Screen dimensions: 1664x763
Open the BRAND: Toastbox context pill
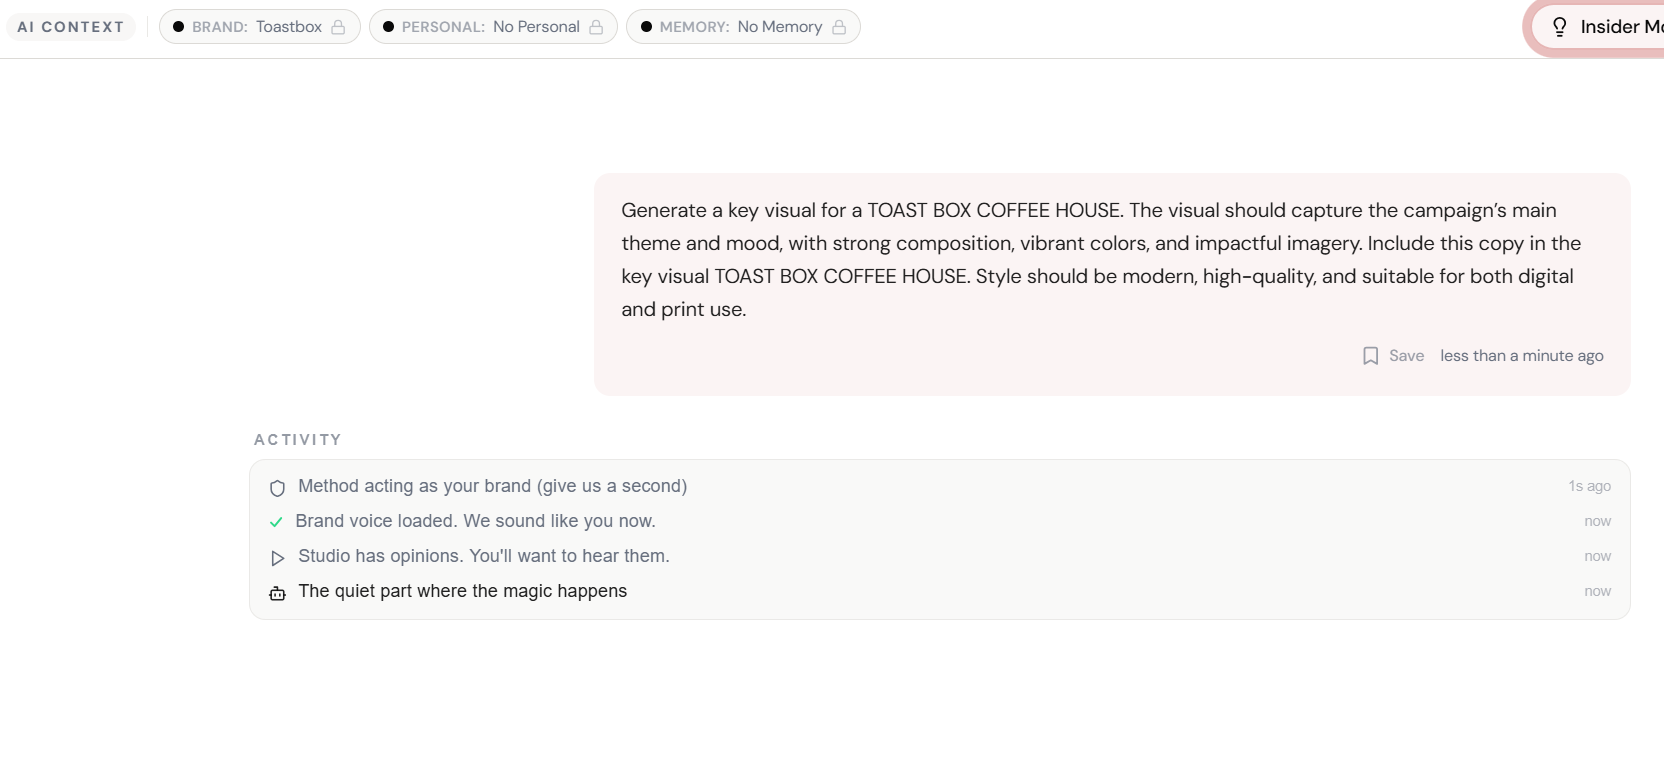pos(259,27)
